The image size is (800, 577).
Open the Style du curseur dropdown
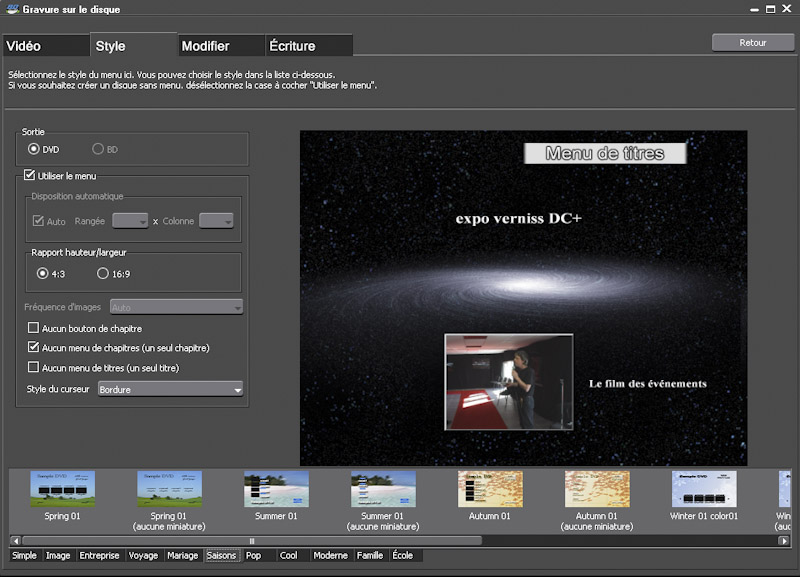pyautogui.click(x=170, y=389)
